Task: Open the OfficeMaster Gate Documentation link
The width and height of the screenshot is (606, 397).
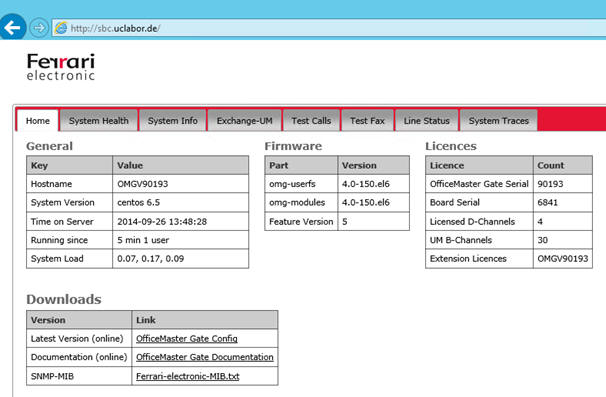Action: 204,357
